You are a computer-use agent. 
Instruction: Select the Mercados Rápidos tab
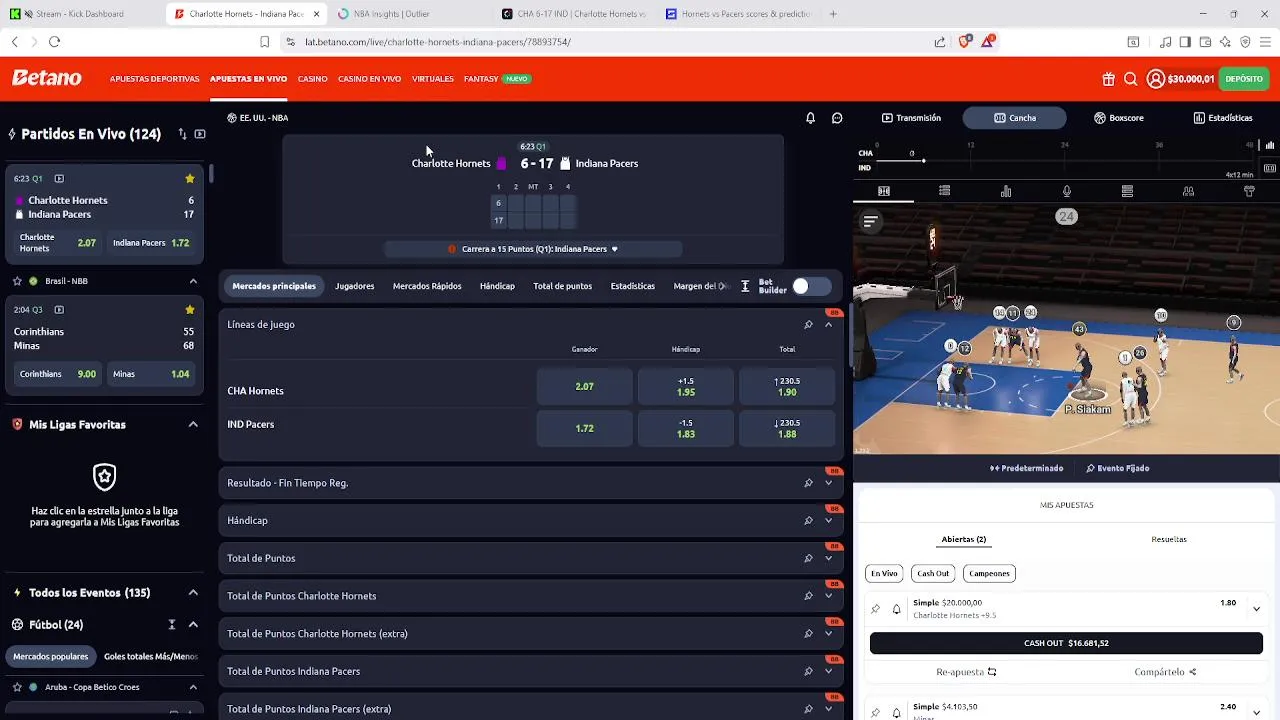click(x=427, y=286)
